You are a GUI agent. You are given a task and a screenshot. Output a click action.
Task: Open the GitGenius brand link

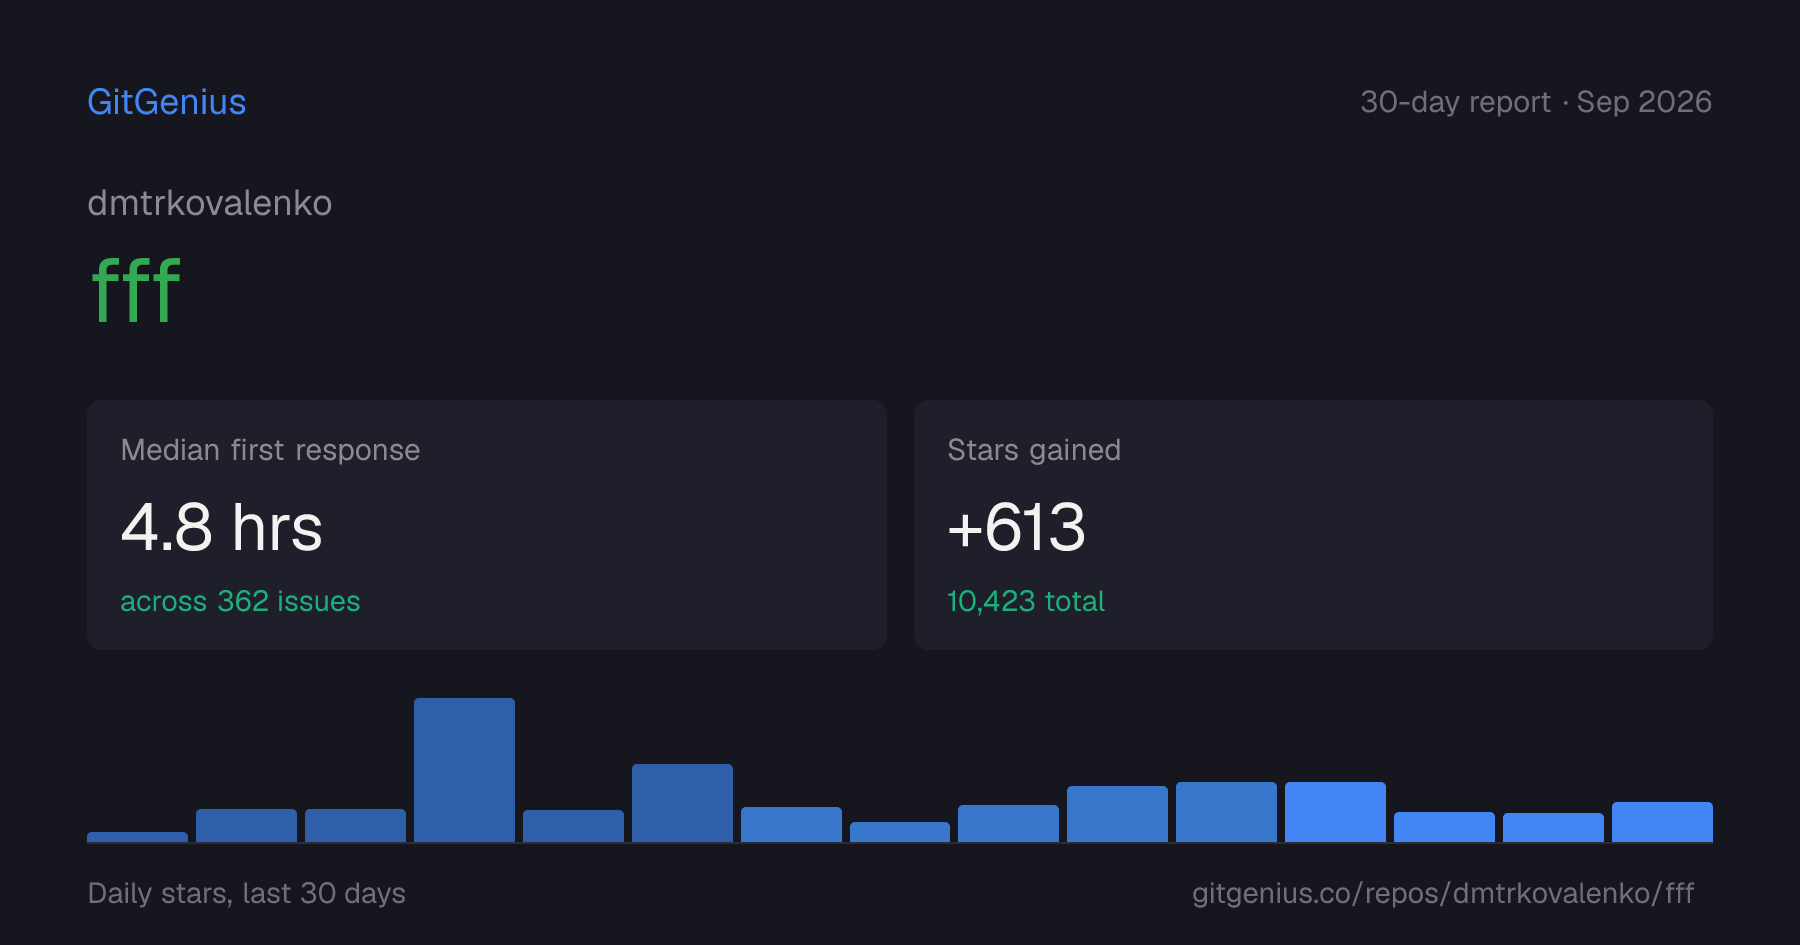pos(166,102)
